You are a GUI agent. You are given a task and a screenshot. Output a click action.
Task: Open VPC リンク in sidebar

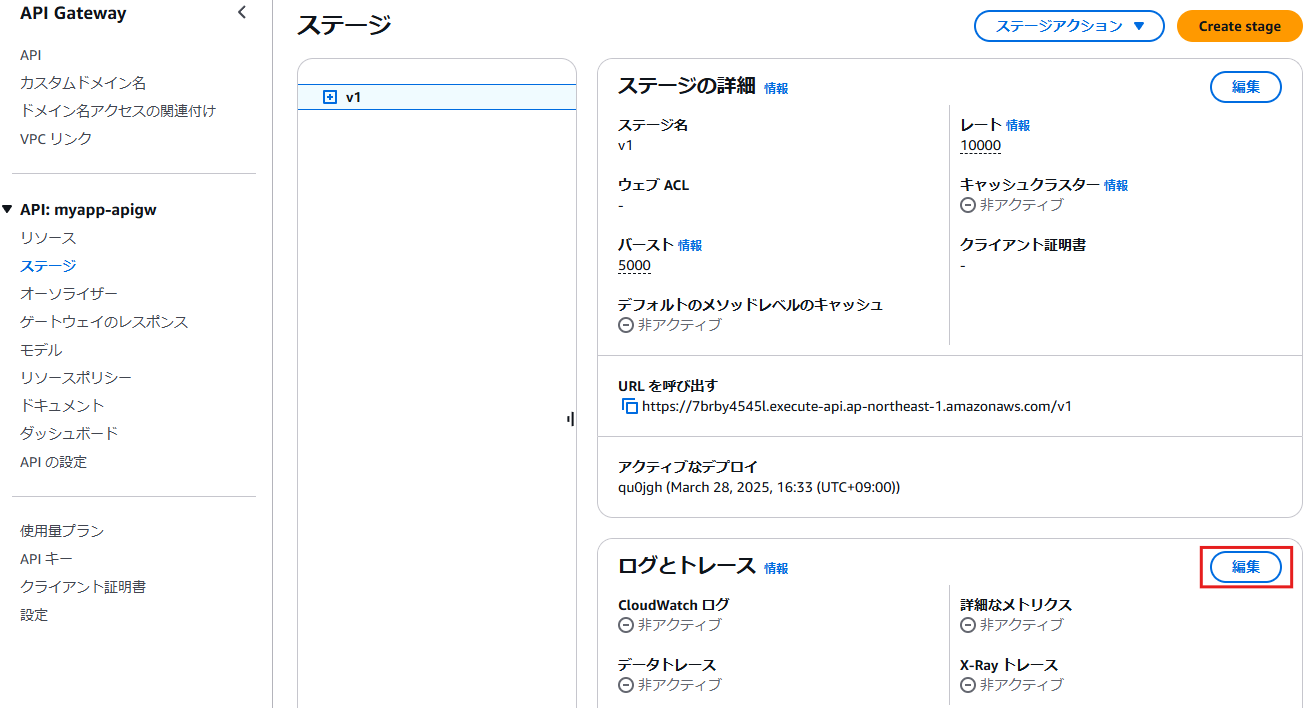[56, 139]
